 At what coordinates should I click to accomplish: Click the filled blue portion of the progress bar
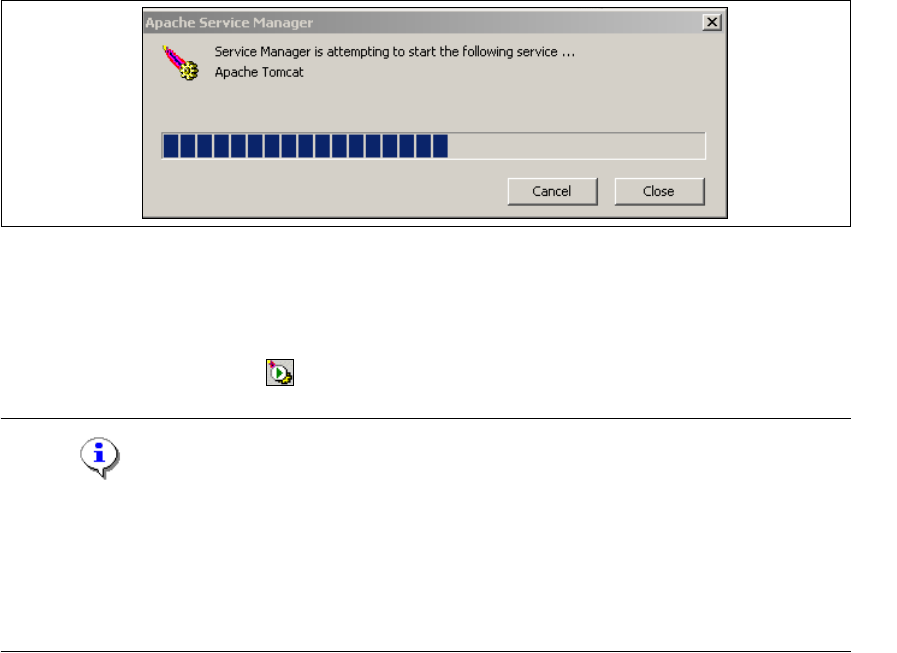305,146
